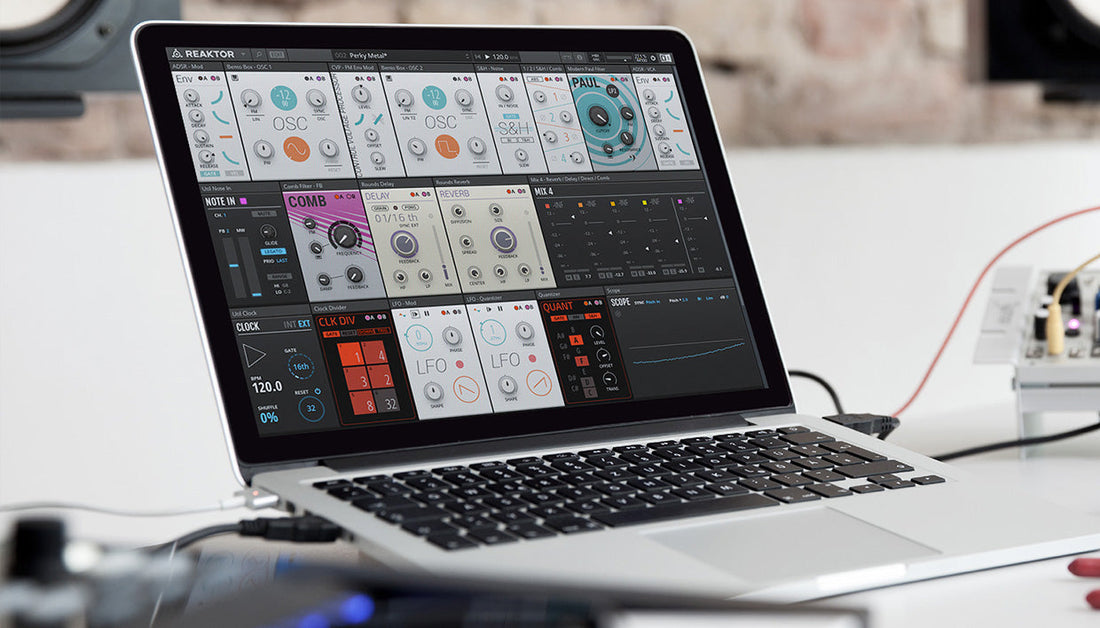Click the ATTACK knob on ADSR-Mod Env

pyautogui.click(x=192, y=97)
